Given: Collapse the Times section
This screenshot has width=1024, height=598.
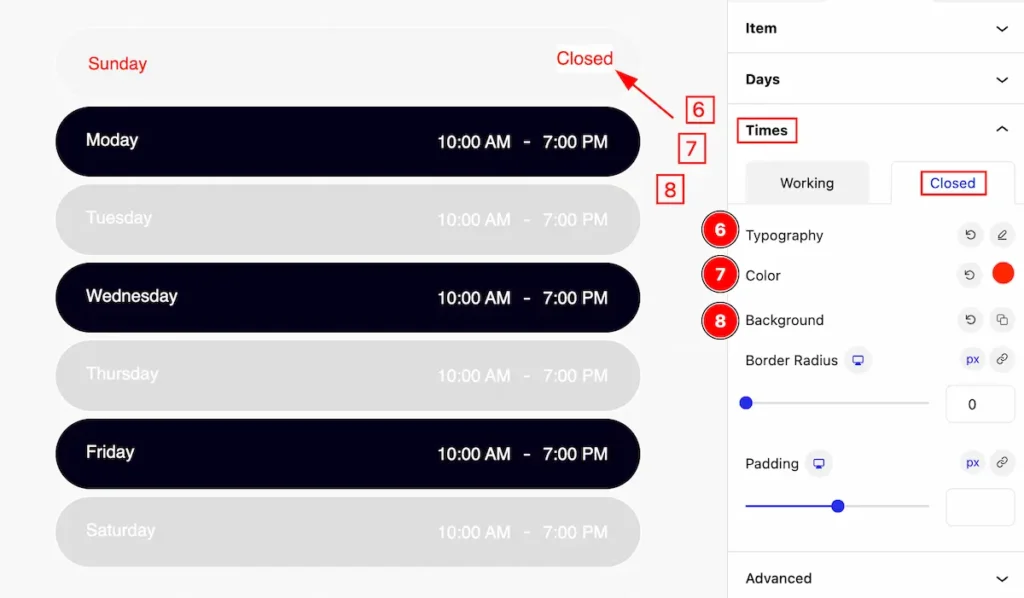Looking at the screenshot, I should click(x=876, y=130).
